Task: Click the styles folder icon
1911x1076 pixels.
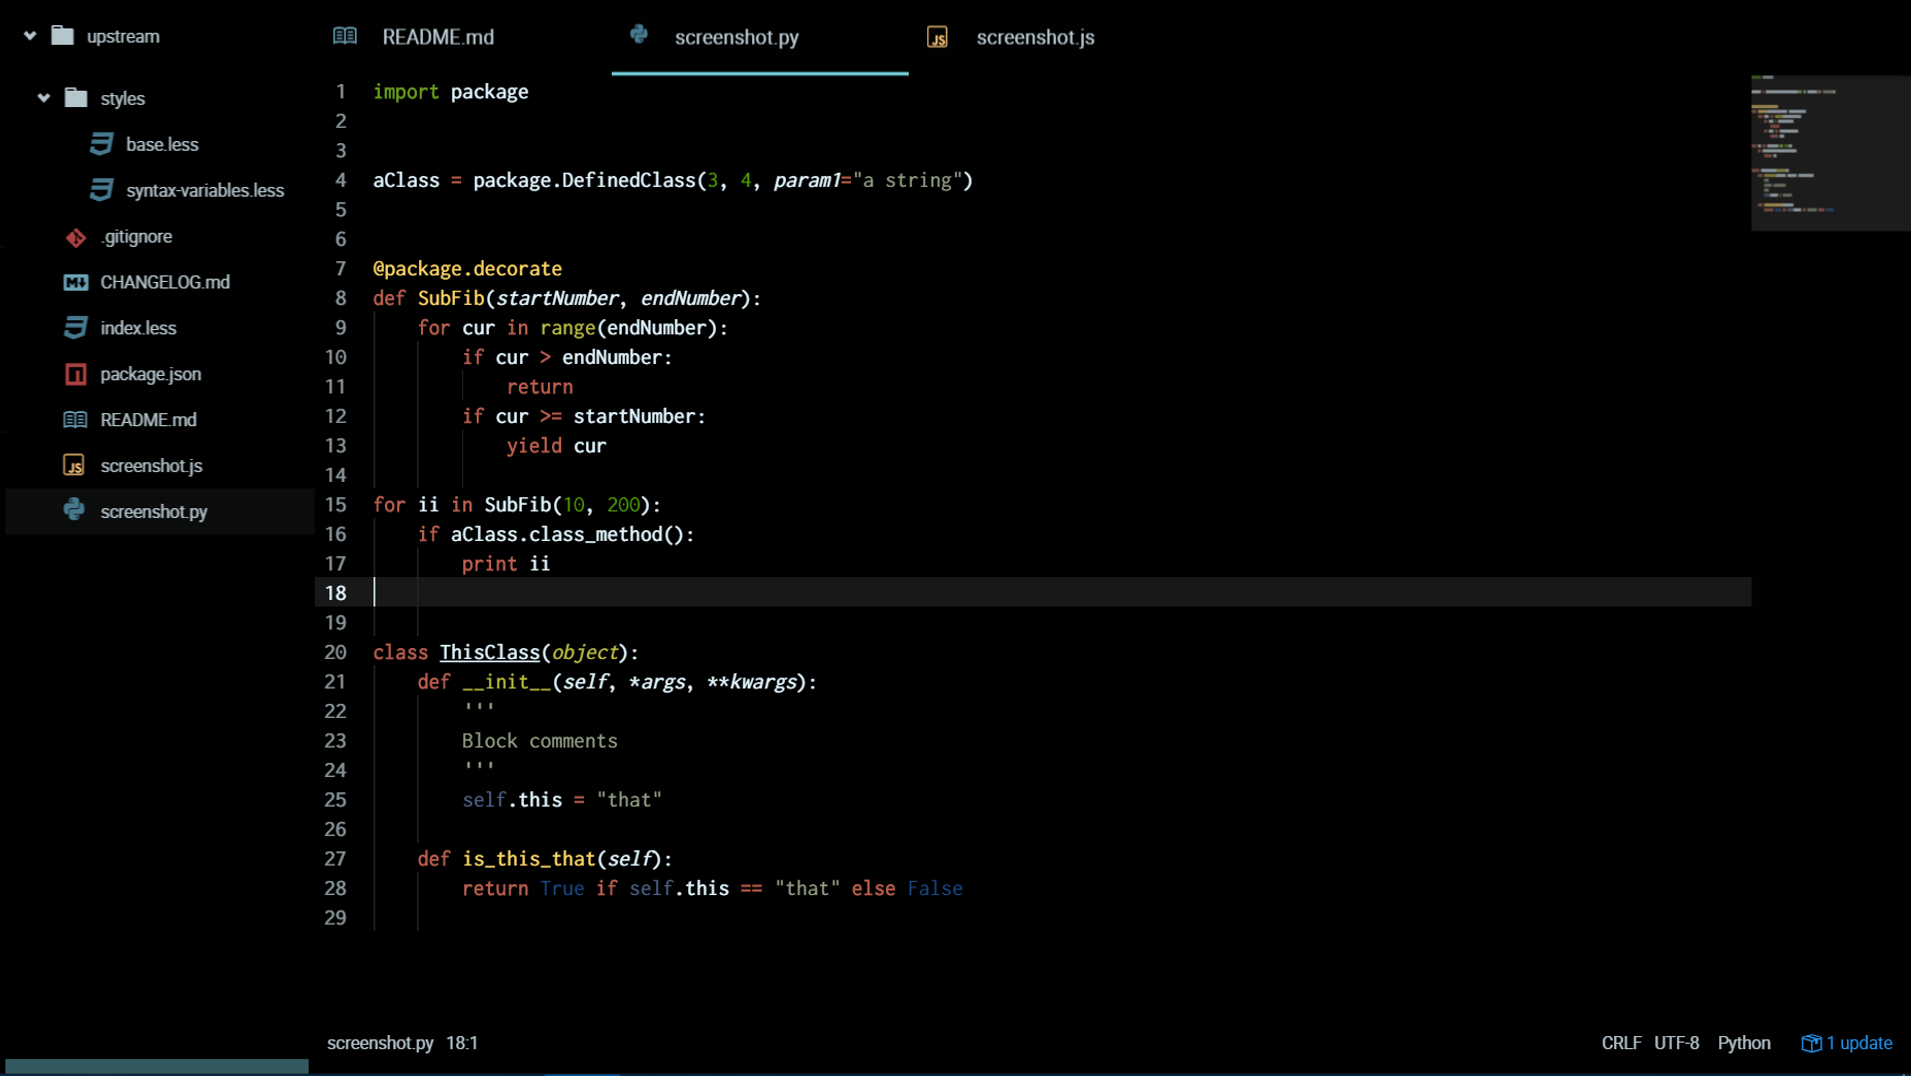Action: [76, 98]
